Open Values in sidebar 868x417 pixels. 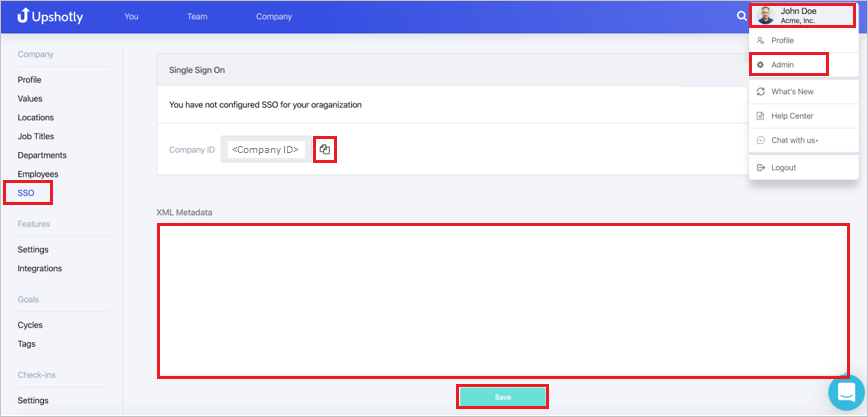click(30, 99)
